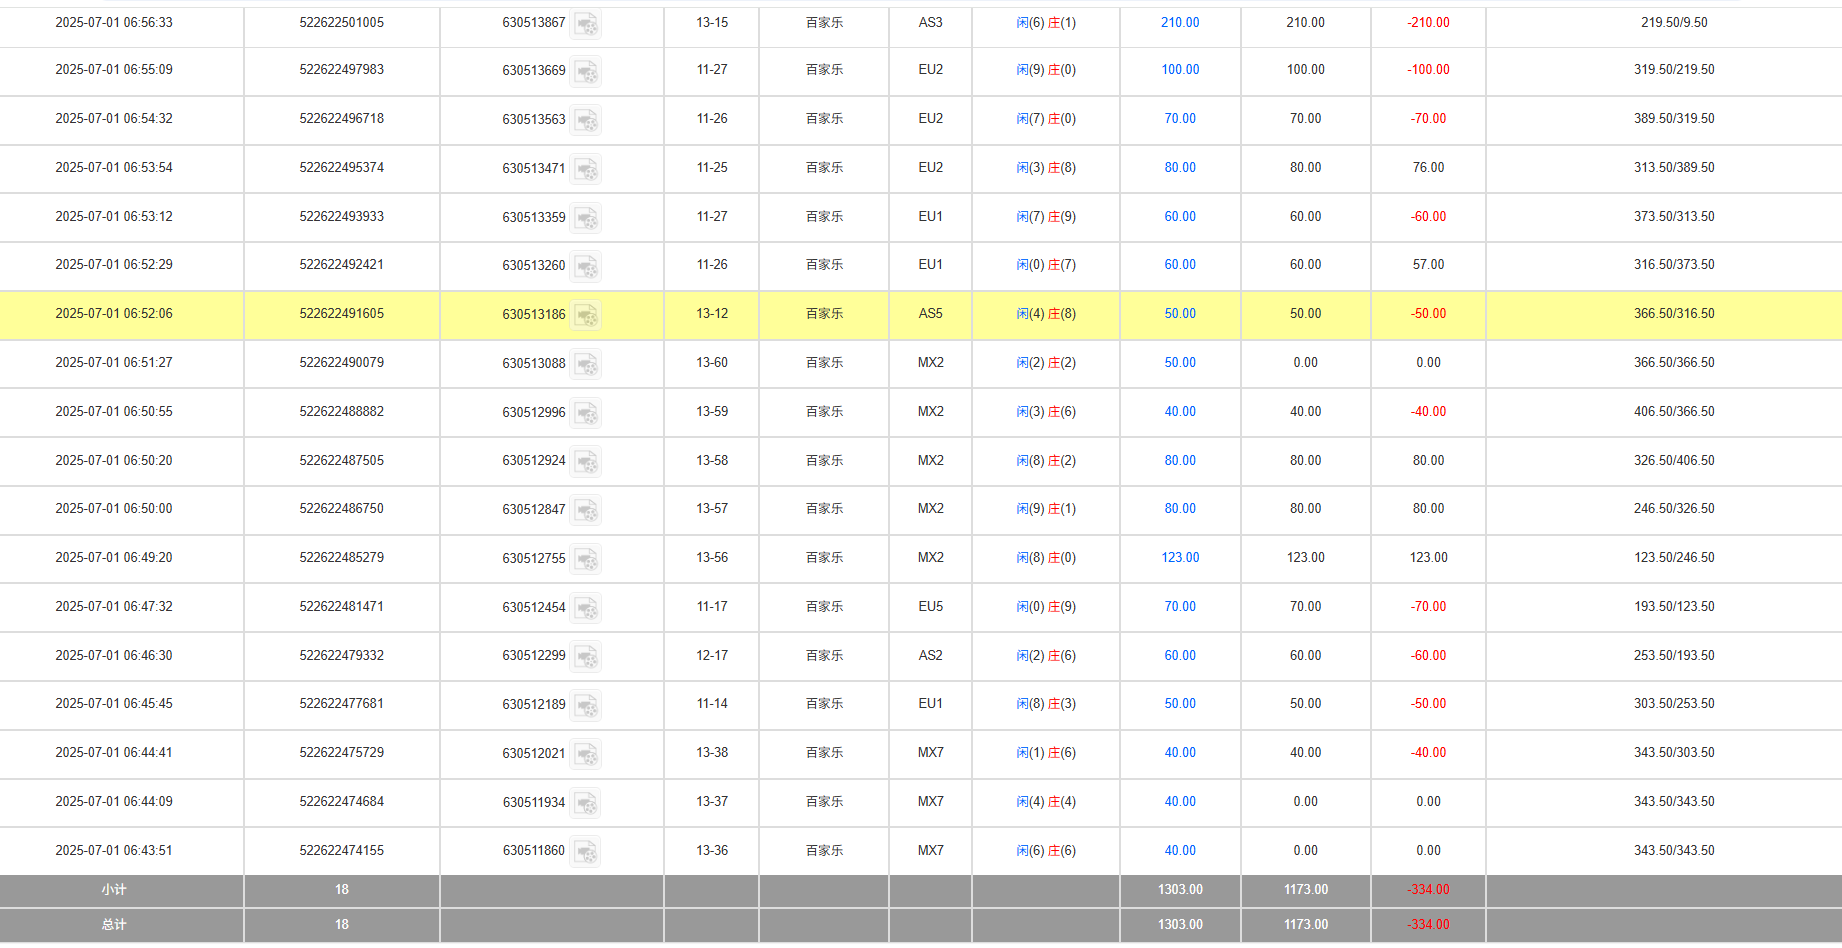View video replay for round 630513088
The height and width of the screenshot is (948, 1842).
coord(586,365)
